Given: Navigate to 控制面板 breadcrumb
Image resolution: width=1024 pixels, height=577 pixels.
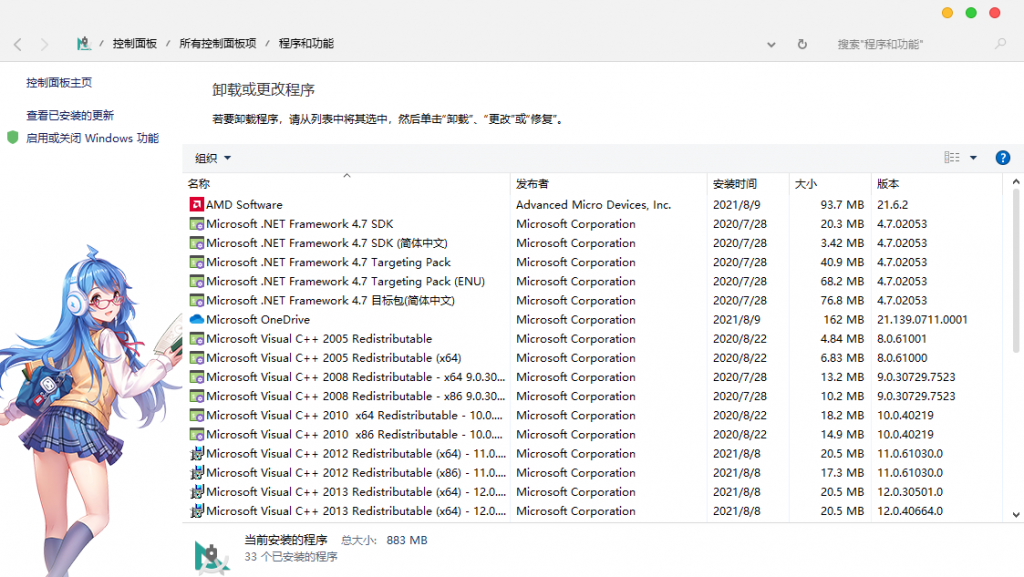Looking at the screenshot, I should click(x=135, y=44).
